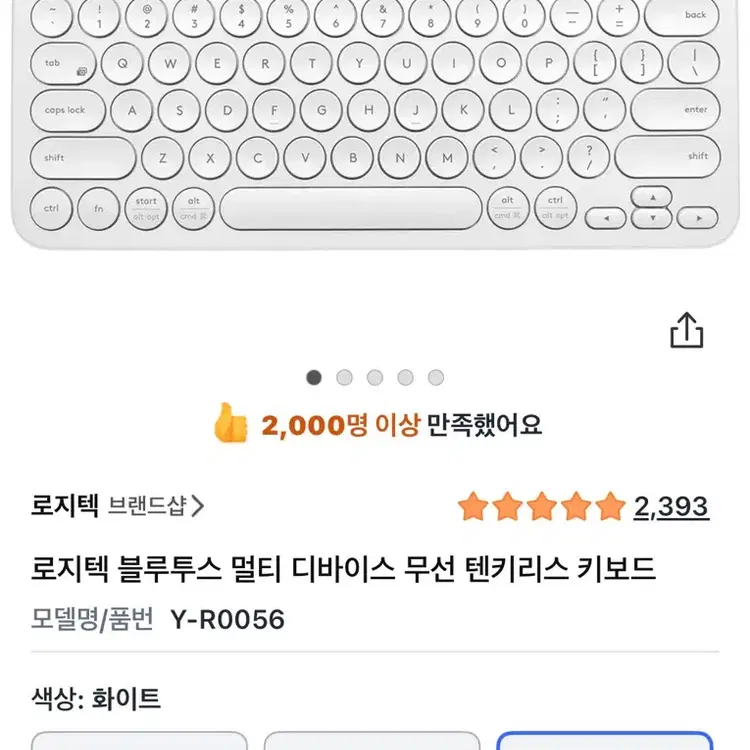Click the product title 로지텍 블루투스 멀티 디바이스
This screenshot has width=750, height=750.
(x=343, y=569)
